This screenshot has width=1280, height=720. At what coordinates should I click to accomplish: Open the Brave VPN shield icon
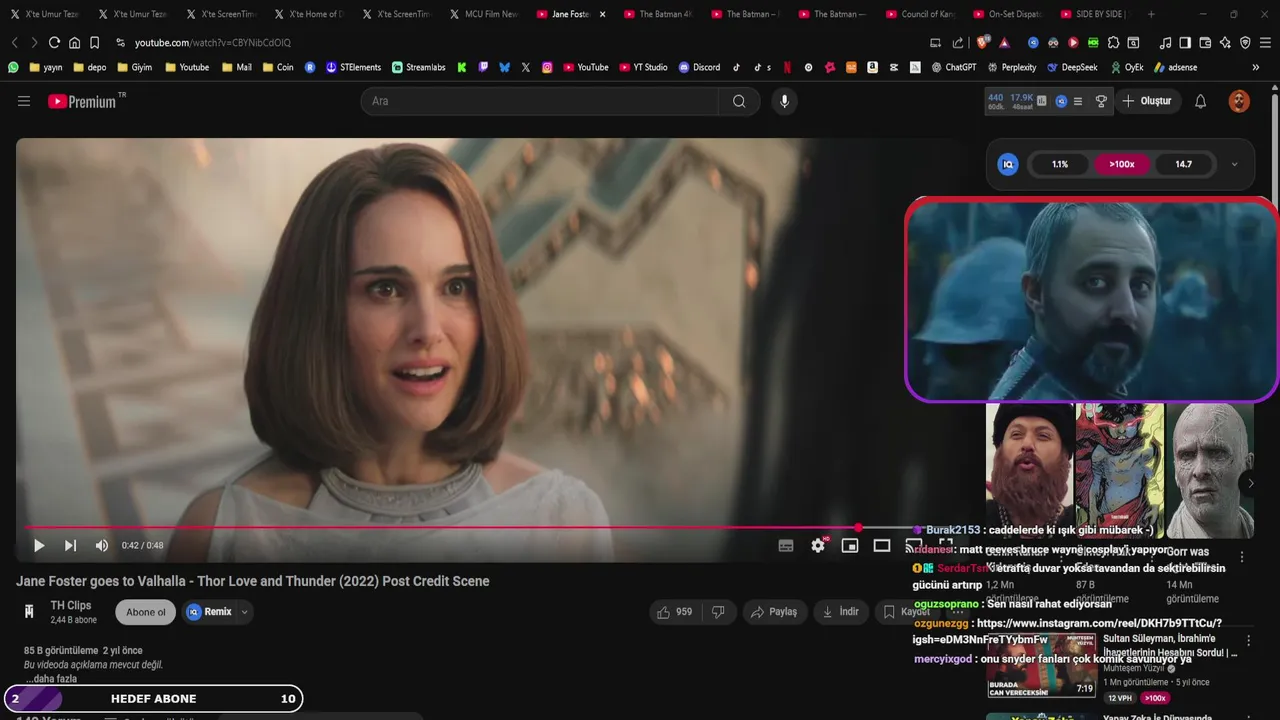pyautogui.click(x=1245, y=43)
